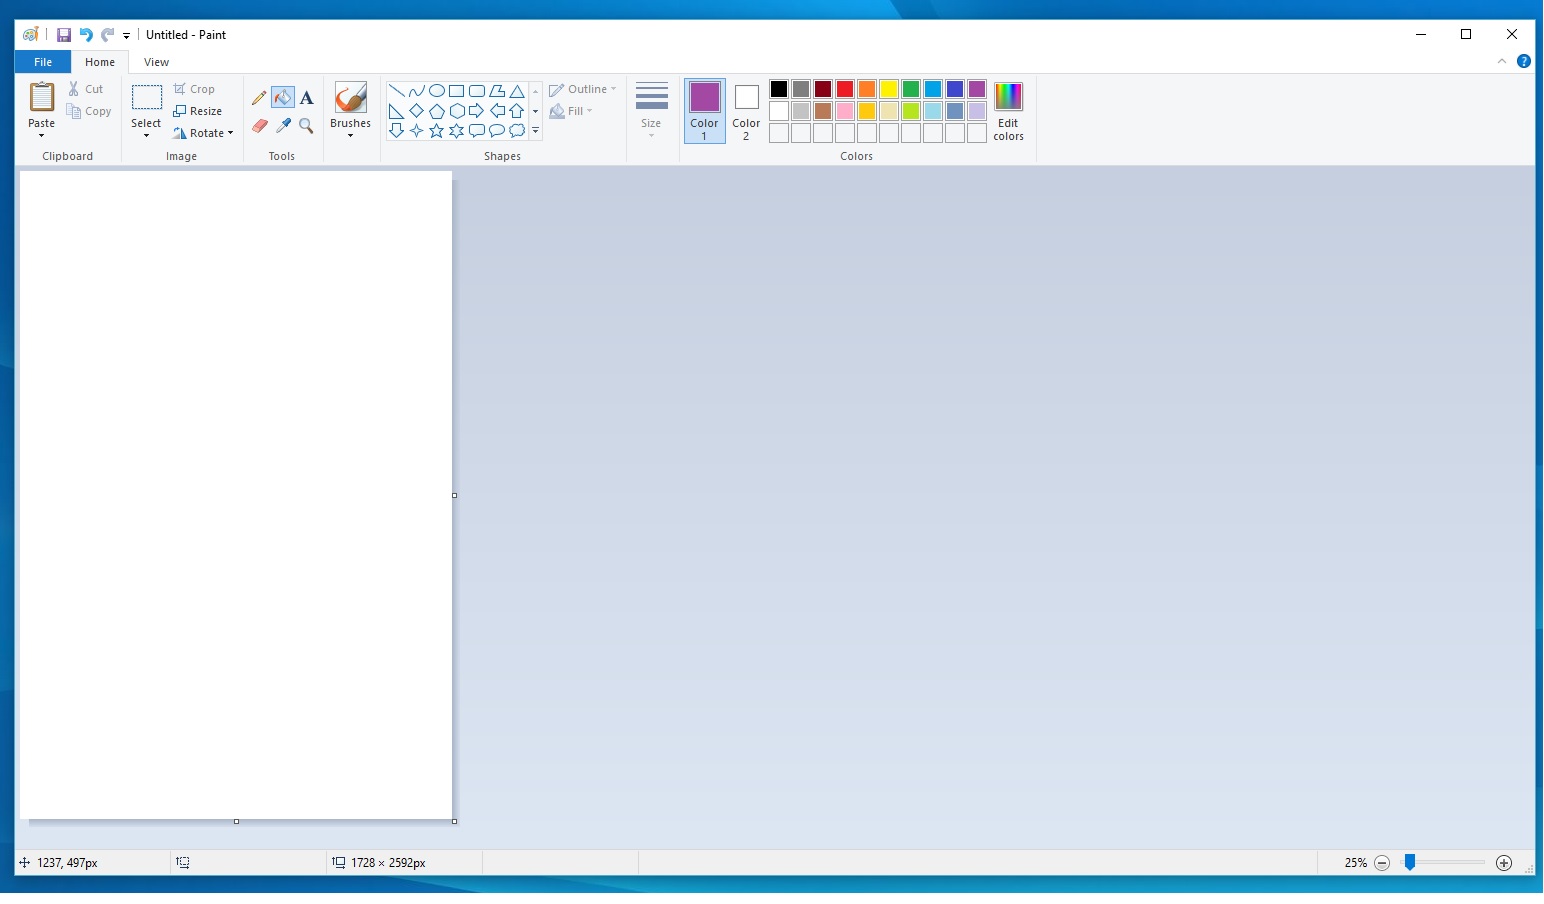Choose the Rounded rectangle shape
This screenshot has height=904, width=1544.
pyautogui.click(x=477, y=91)
